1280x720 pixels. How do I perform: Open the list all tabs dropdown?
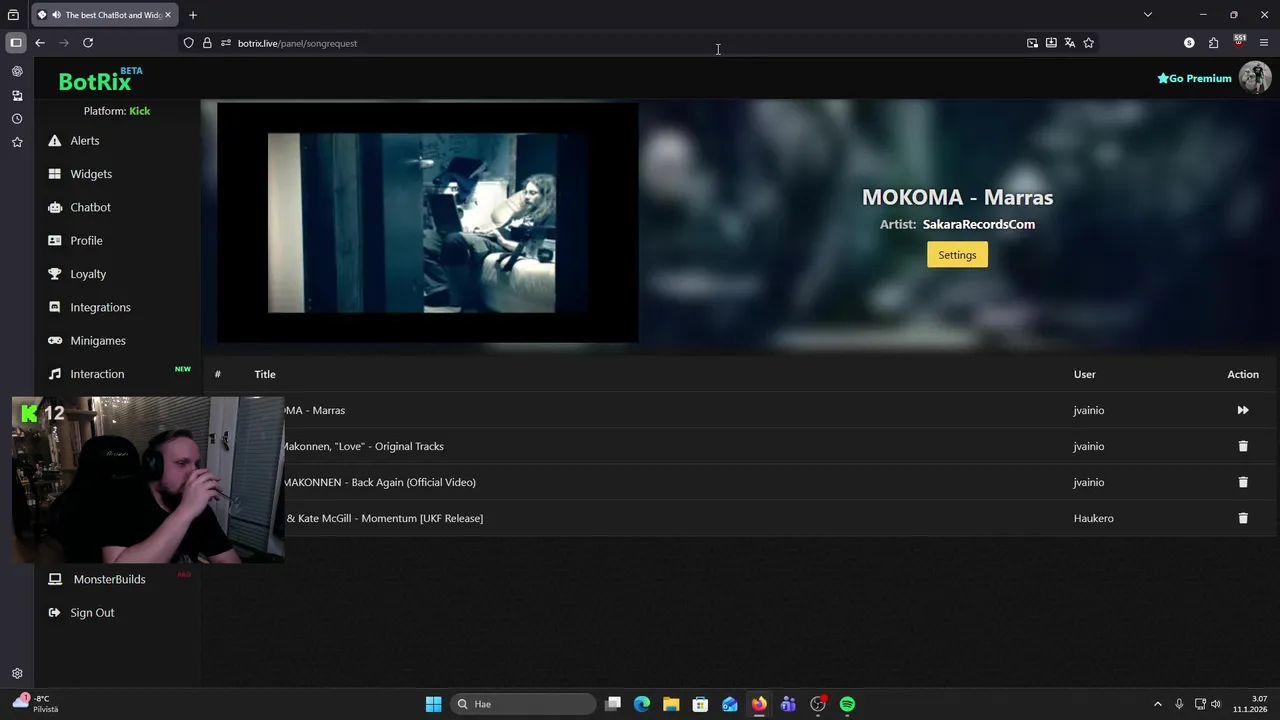1148,15
